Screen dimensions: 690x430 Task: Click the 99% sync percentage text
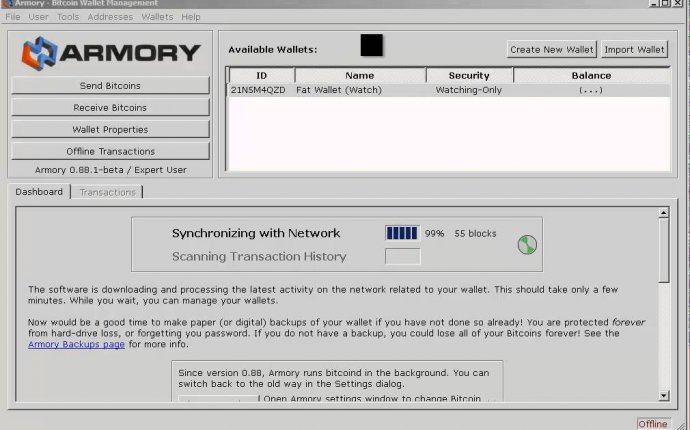click(434, 233)
